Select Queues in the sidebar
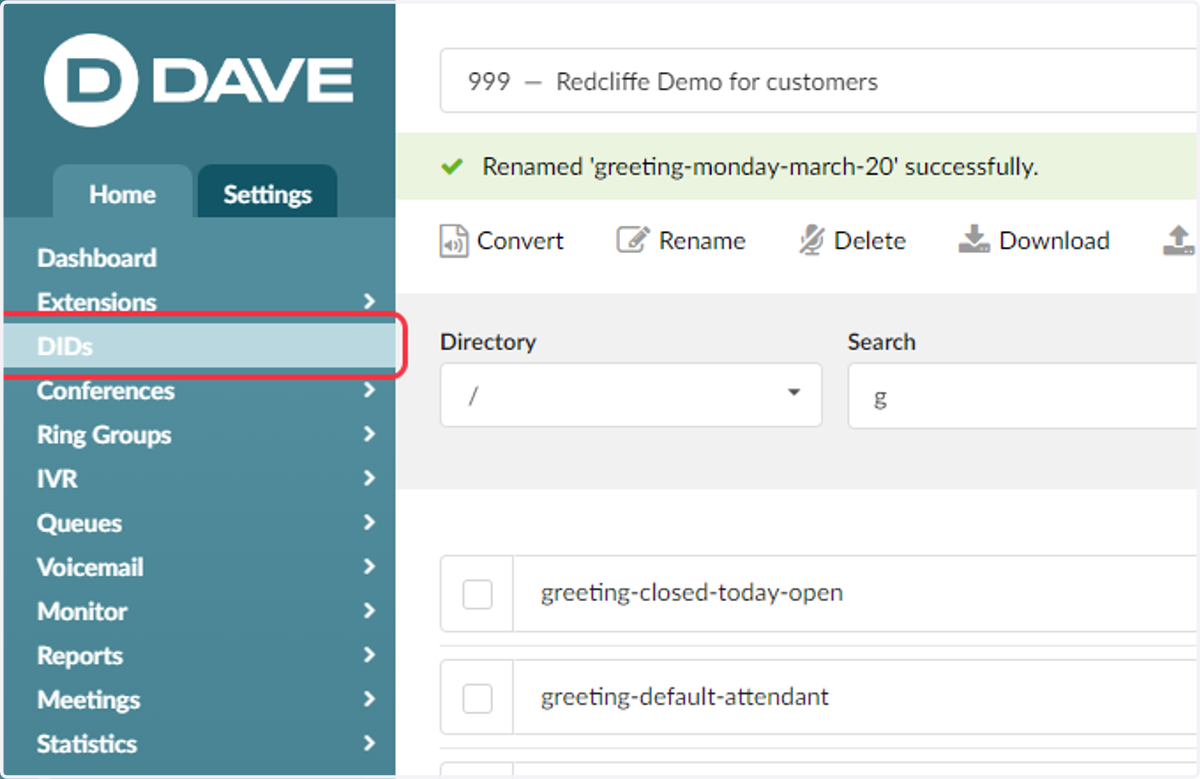1200x779 pixels. coord(79,523)
